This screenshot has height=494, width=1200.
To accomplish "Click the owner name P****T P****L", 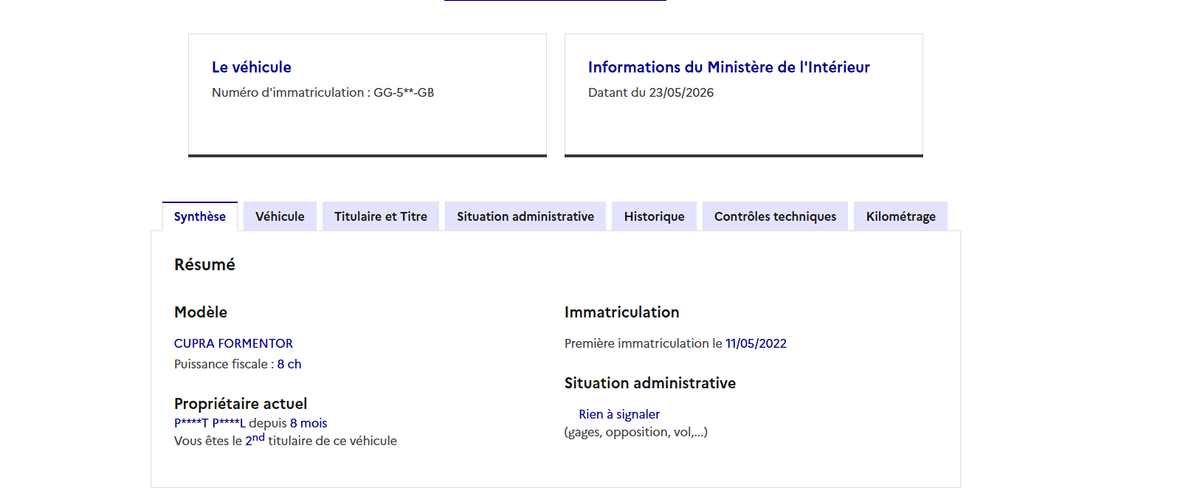I will 210,423.
